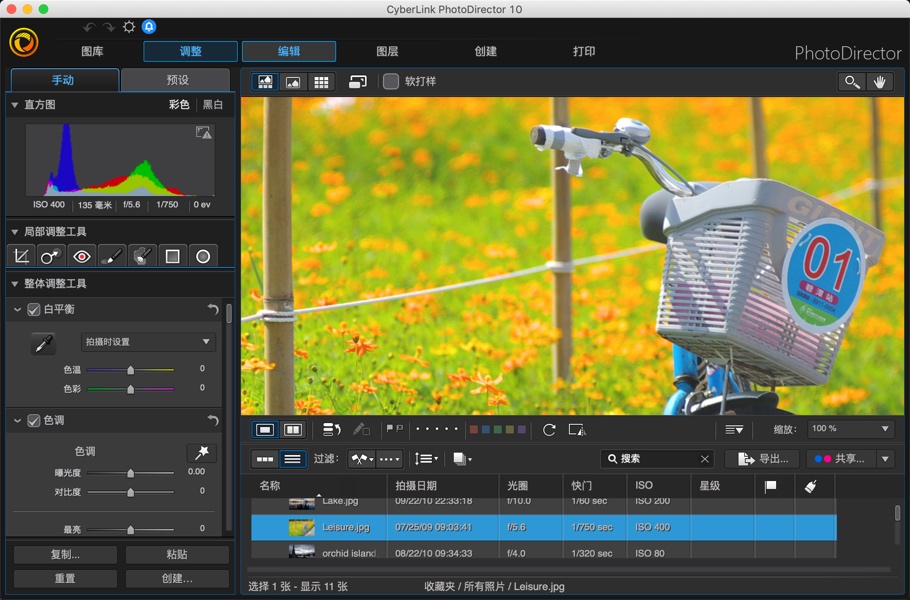Select the Radial Filter tool
910x600 pixels.
[203, 256]
